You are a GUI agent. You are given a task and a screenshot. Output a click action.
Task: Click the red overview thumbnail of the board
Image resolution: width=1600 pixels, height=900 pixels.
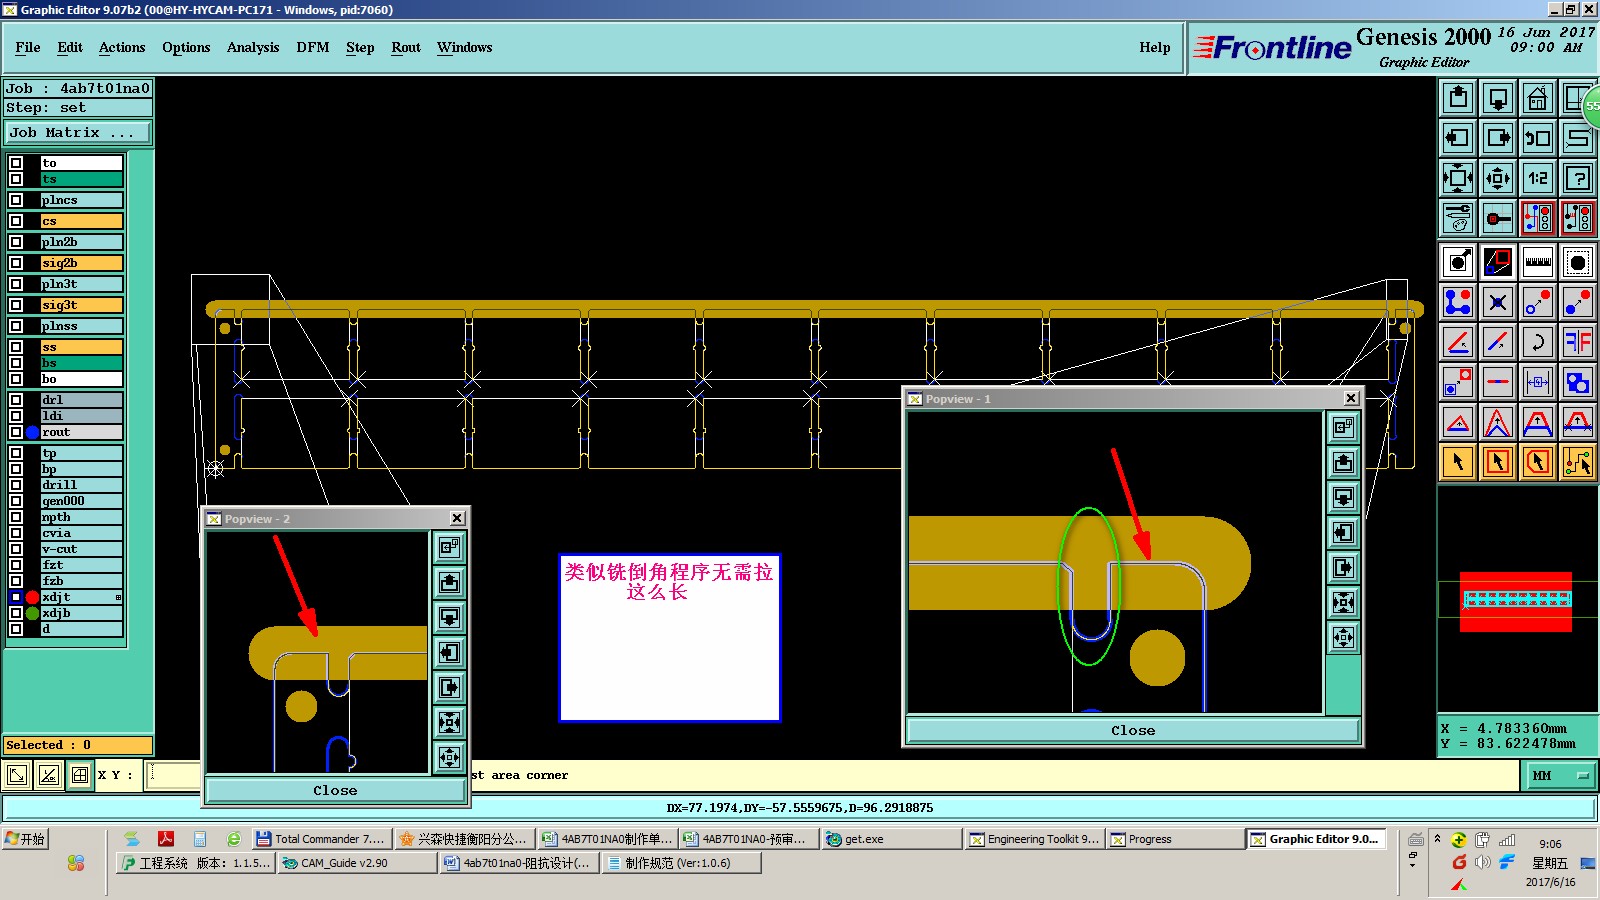(x=1516, y=601)
